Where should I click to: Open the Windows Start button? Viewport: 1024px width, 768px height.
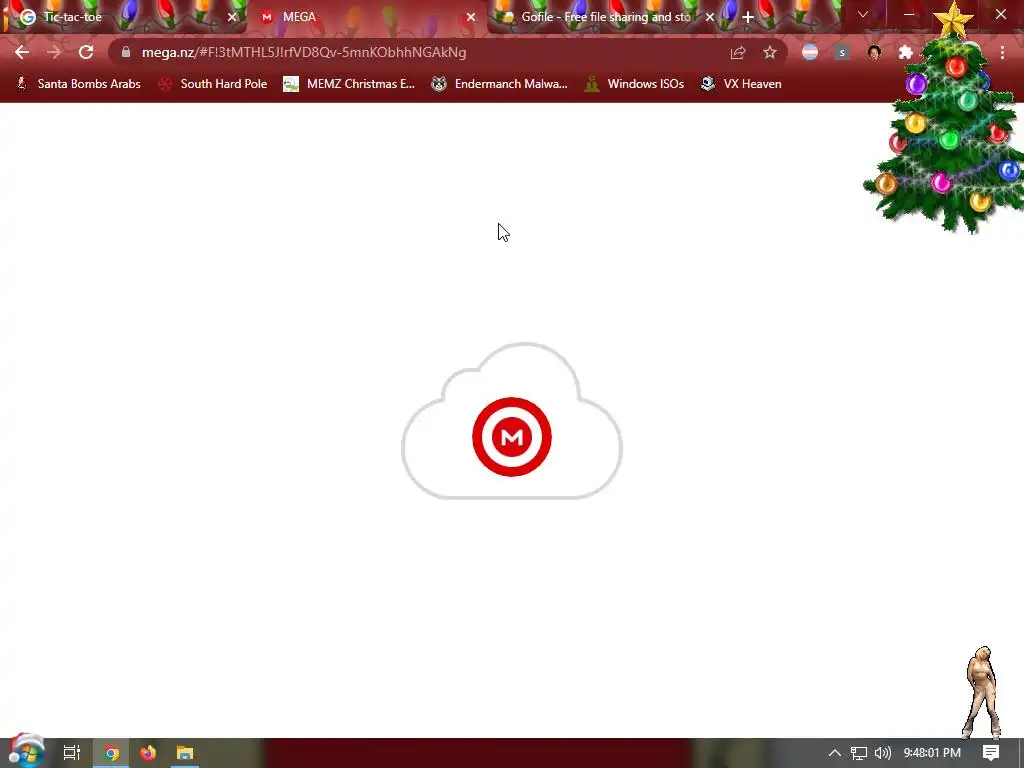pyautogui.click(x=26, y=752)
